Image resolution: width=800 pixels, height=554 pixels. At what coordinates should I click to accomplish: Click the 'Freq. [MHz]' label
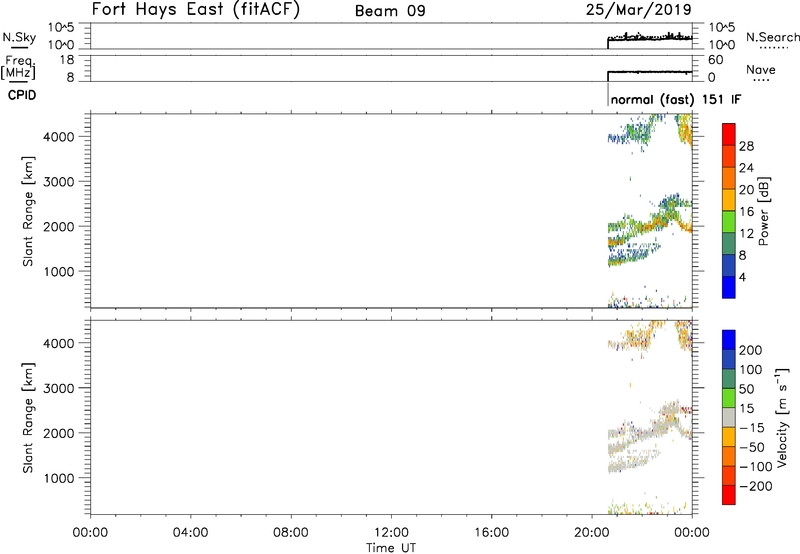click(18, 68)
